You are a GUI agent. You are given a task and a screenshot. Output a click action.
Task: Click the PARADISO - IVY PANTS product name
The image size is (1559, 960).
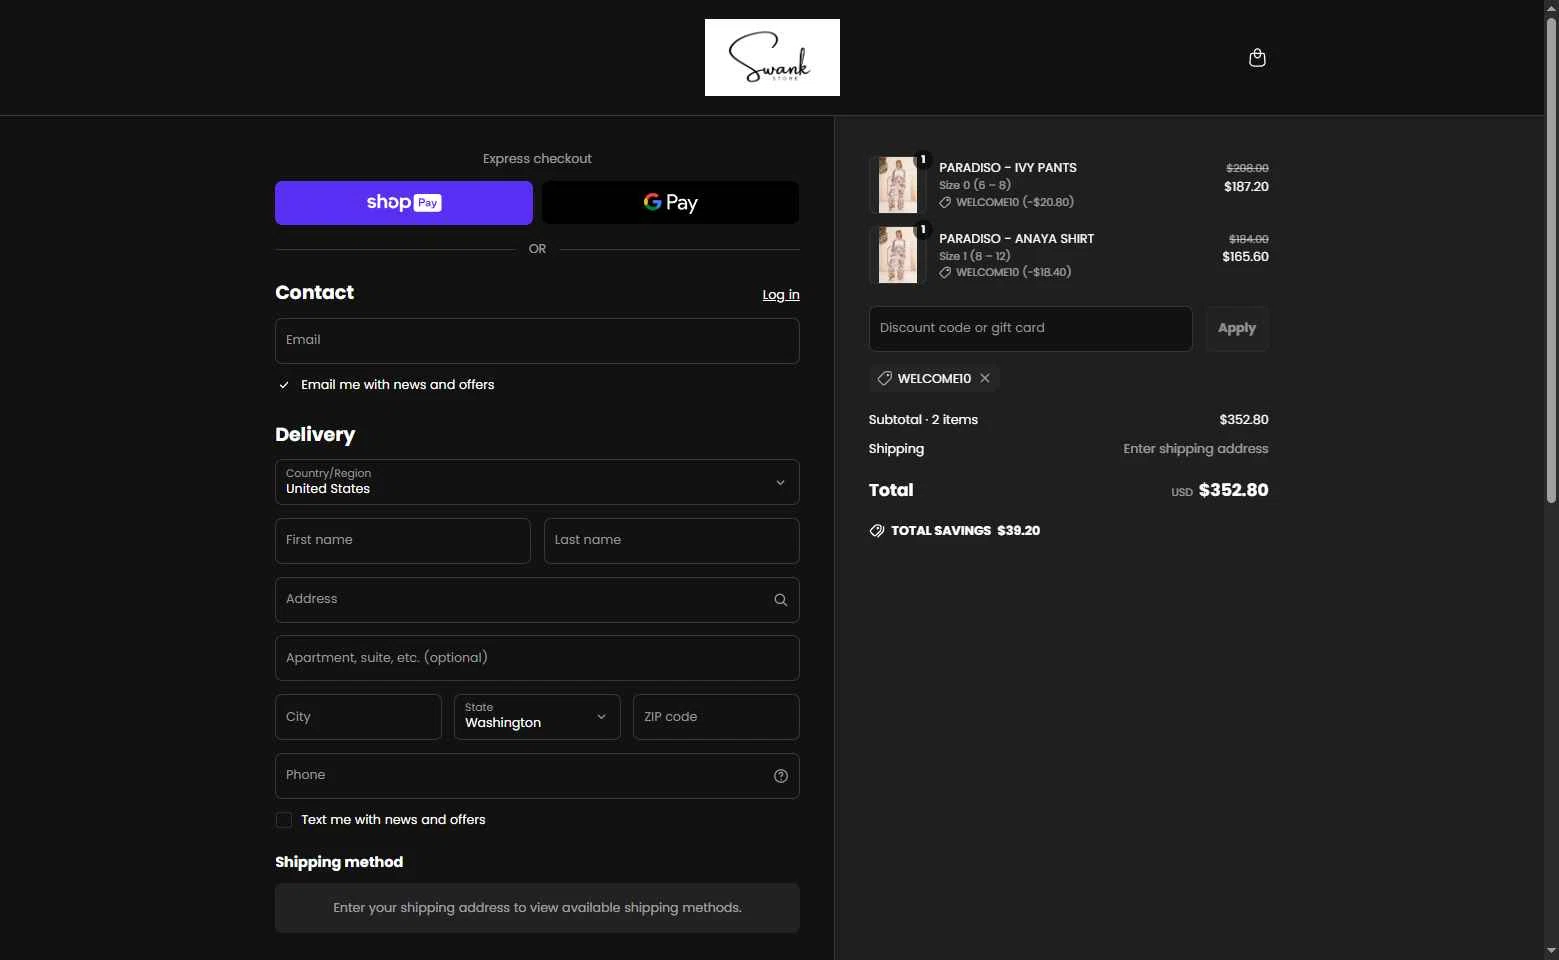(1008, 168)
